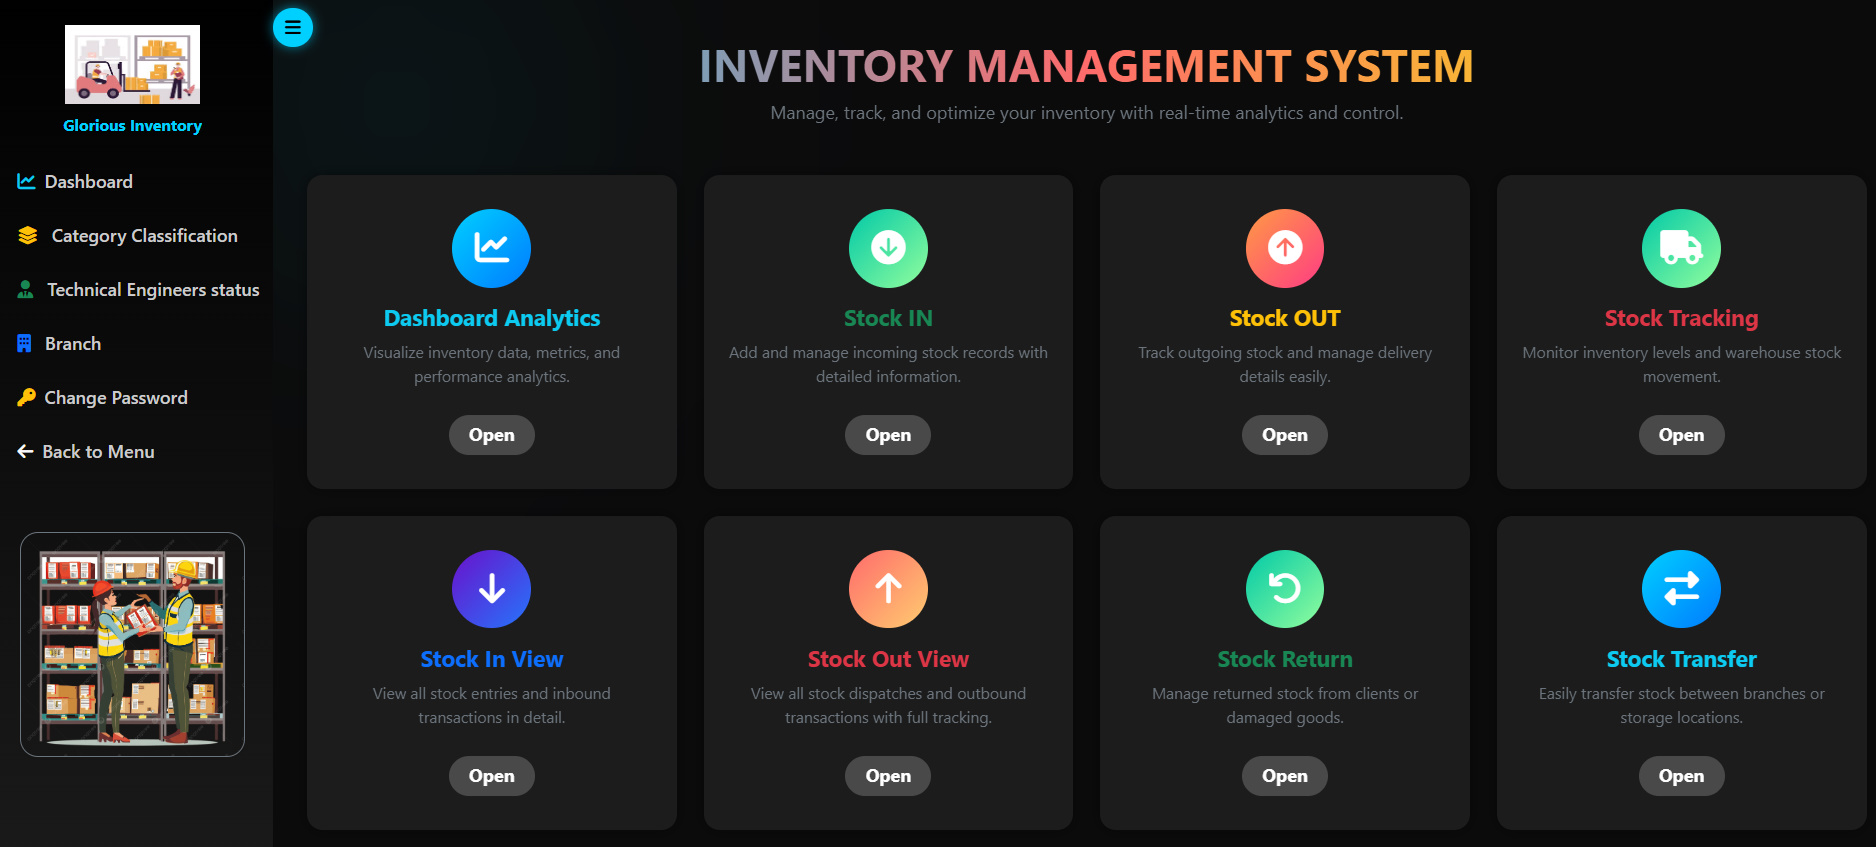Click the Glorious Inventory logo image

click(x=132, y=65)
